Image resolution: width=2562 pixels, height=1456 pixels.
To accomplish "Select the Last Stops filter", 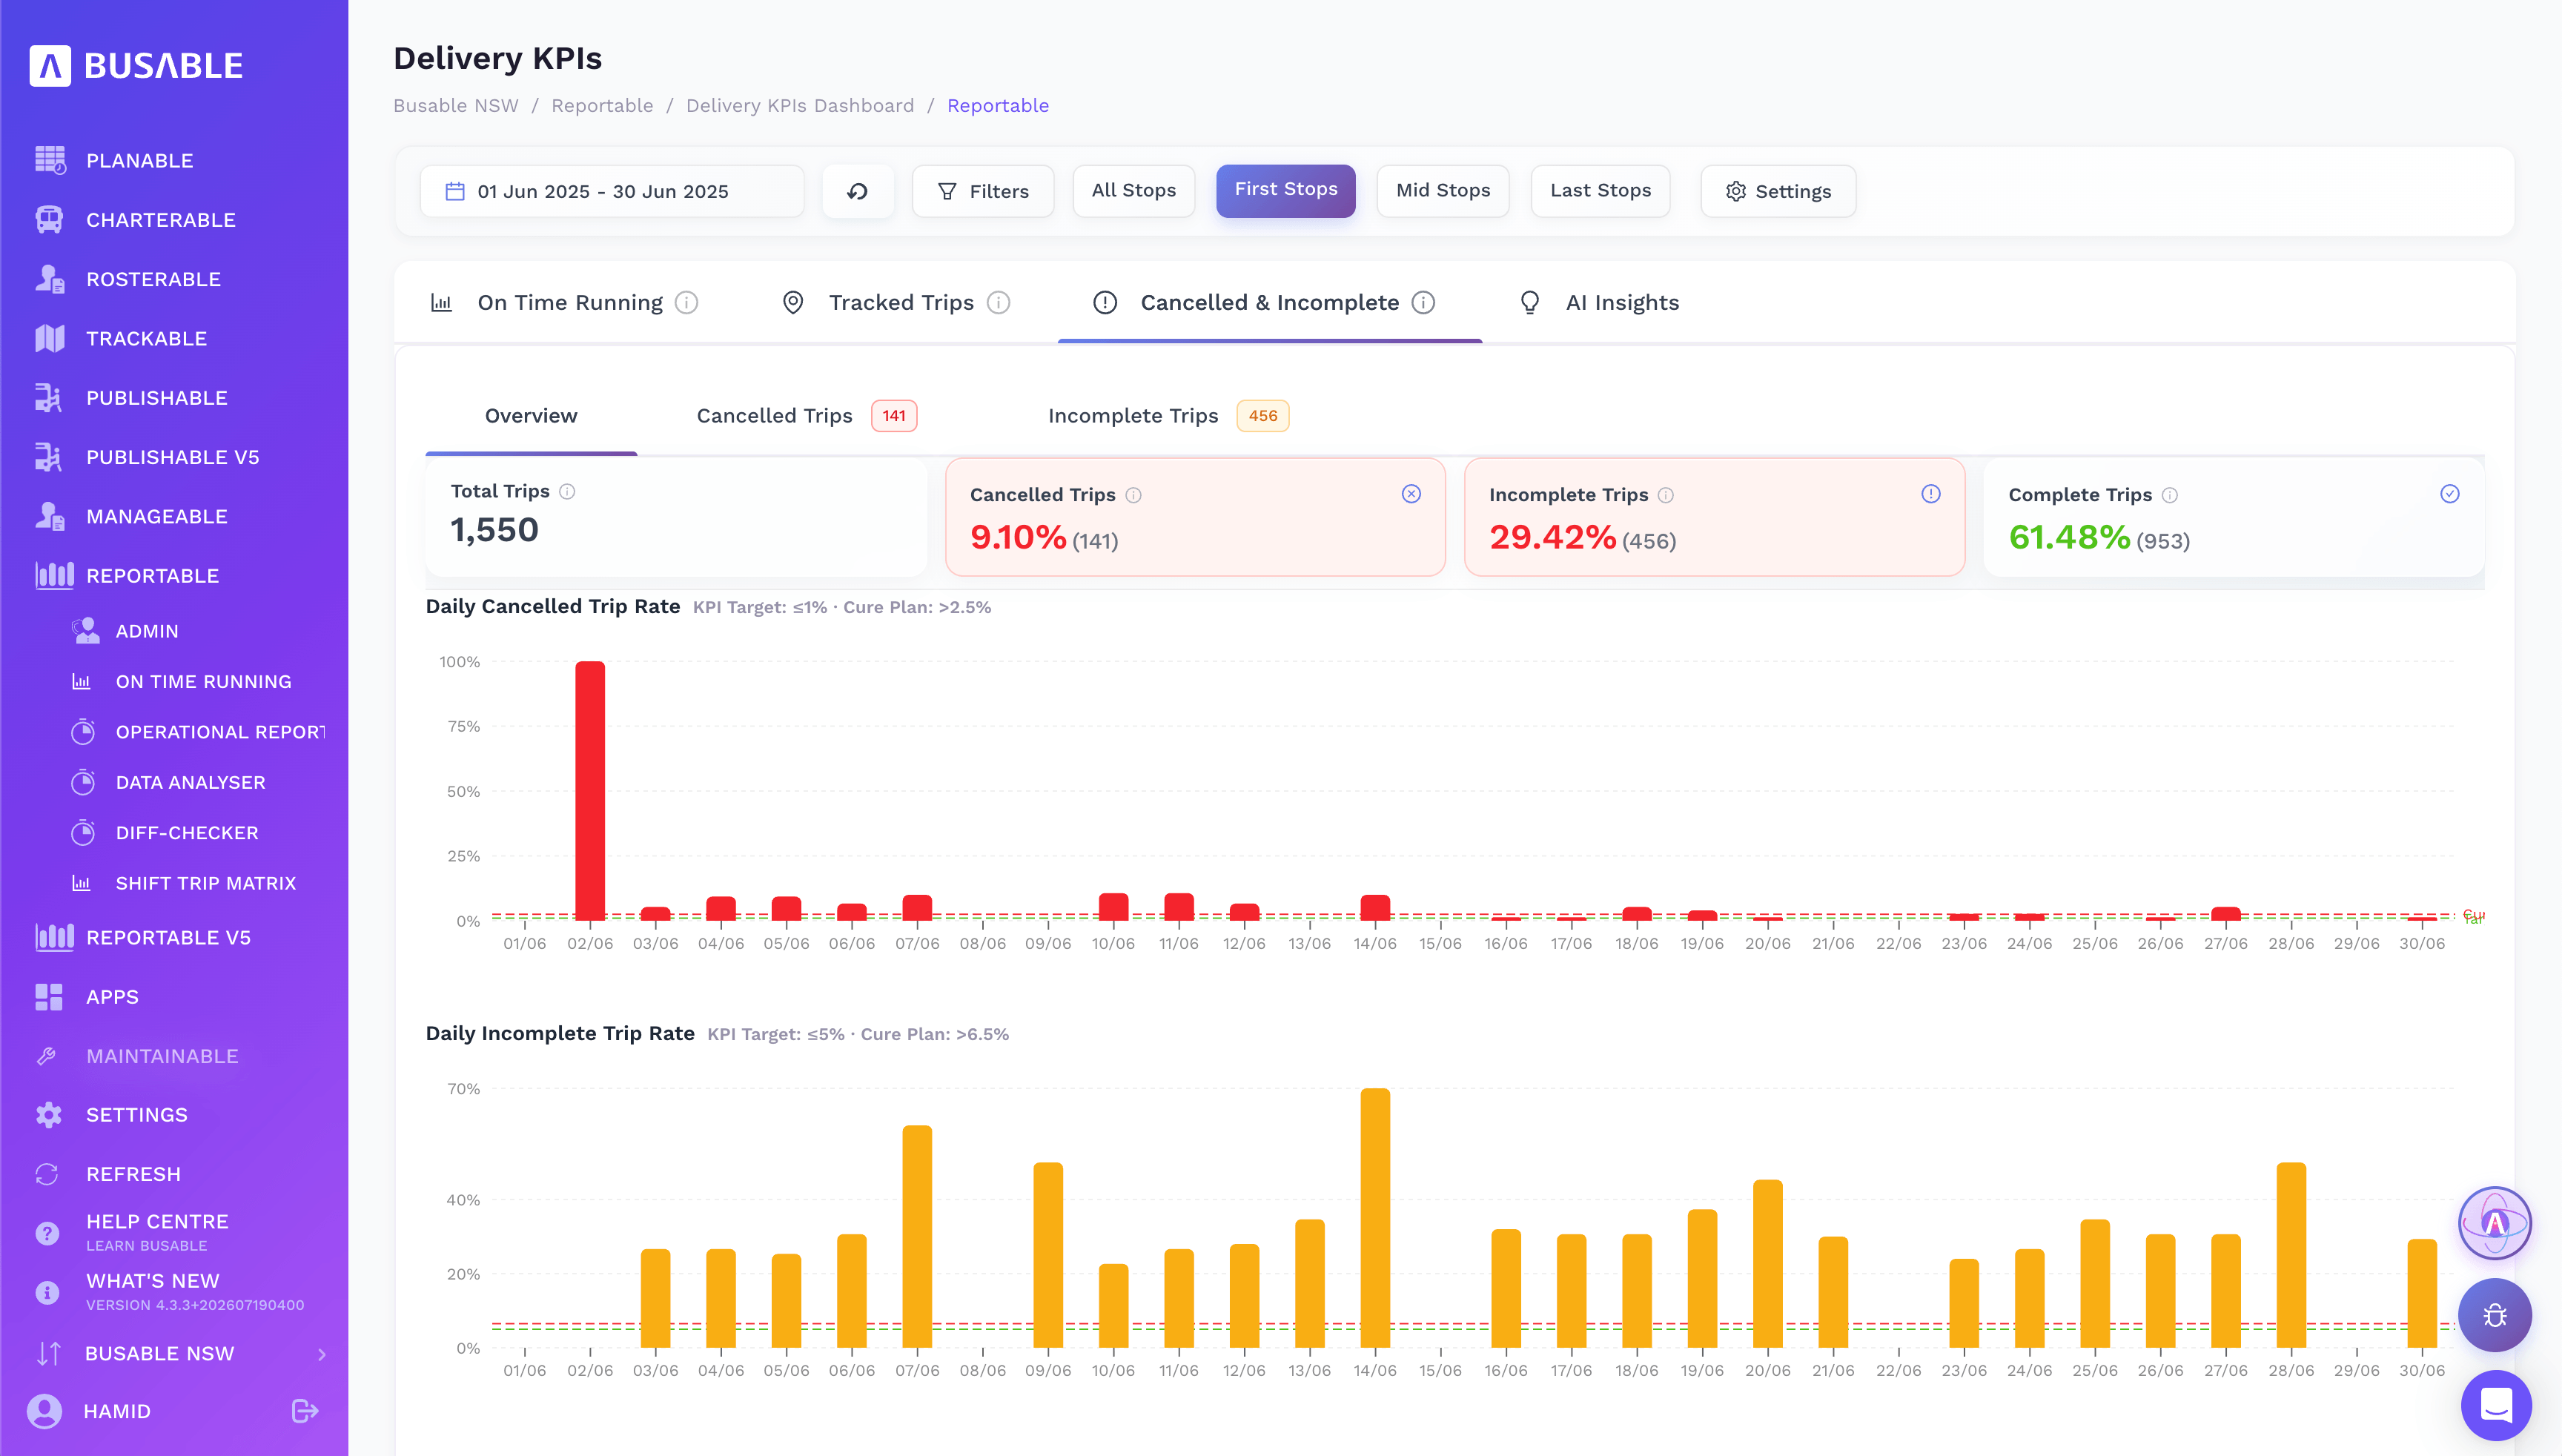I will (x=1600, y=191).
